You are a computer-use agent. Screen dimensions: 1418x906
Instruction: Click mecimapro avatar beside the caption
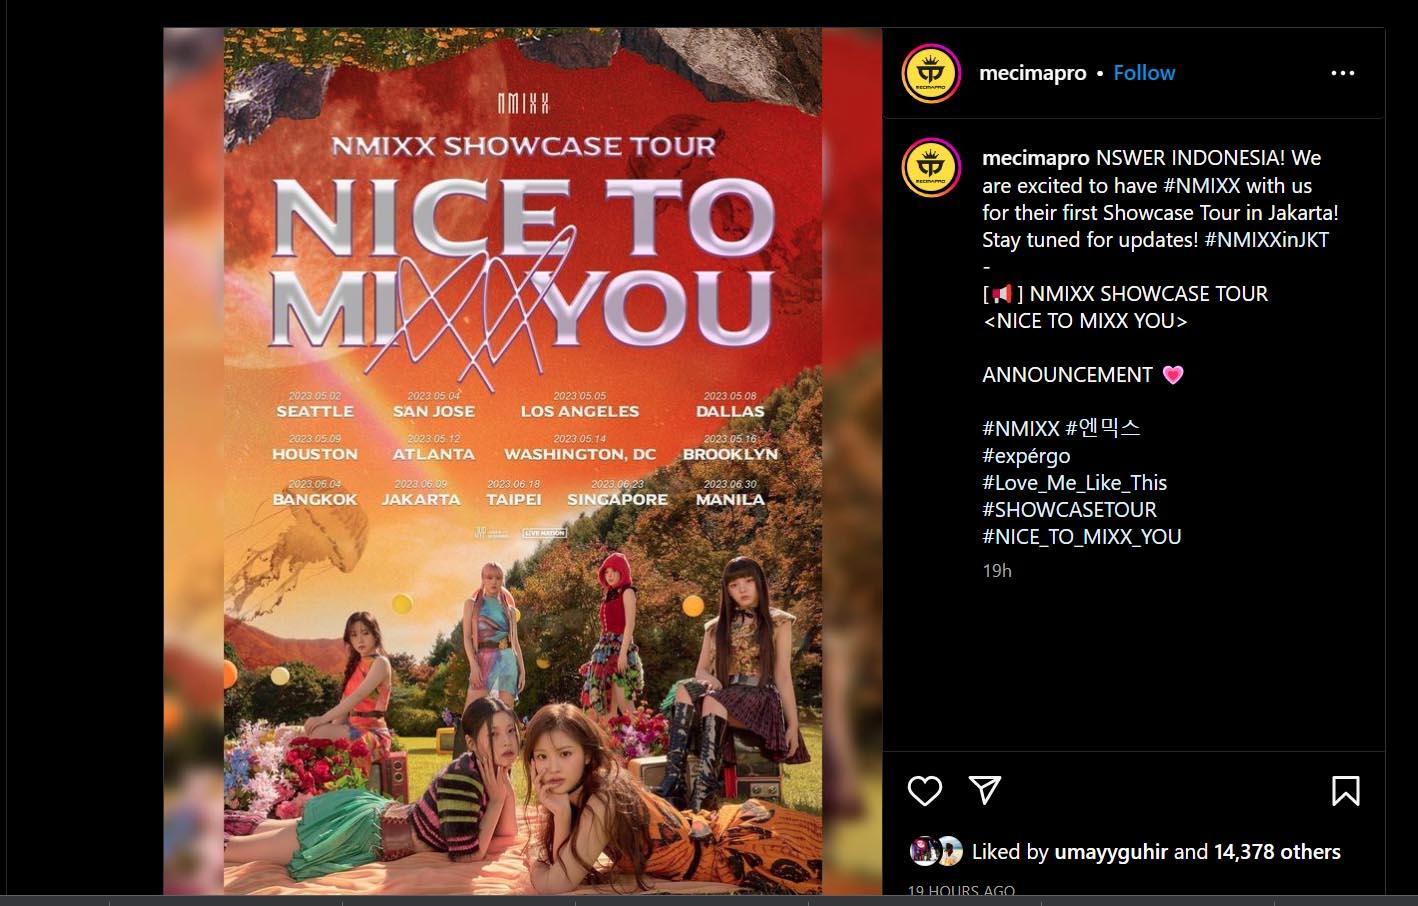pos(931,168)
